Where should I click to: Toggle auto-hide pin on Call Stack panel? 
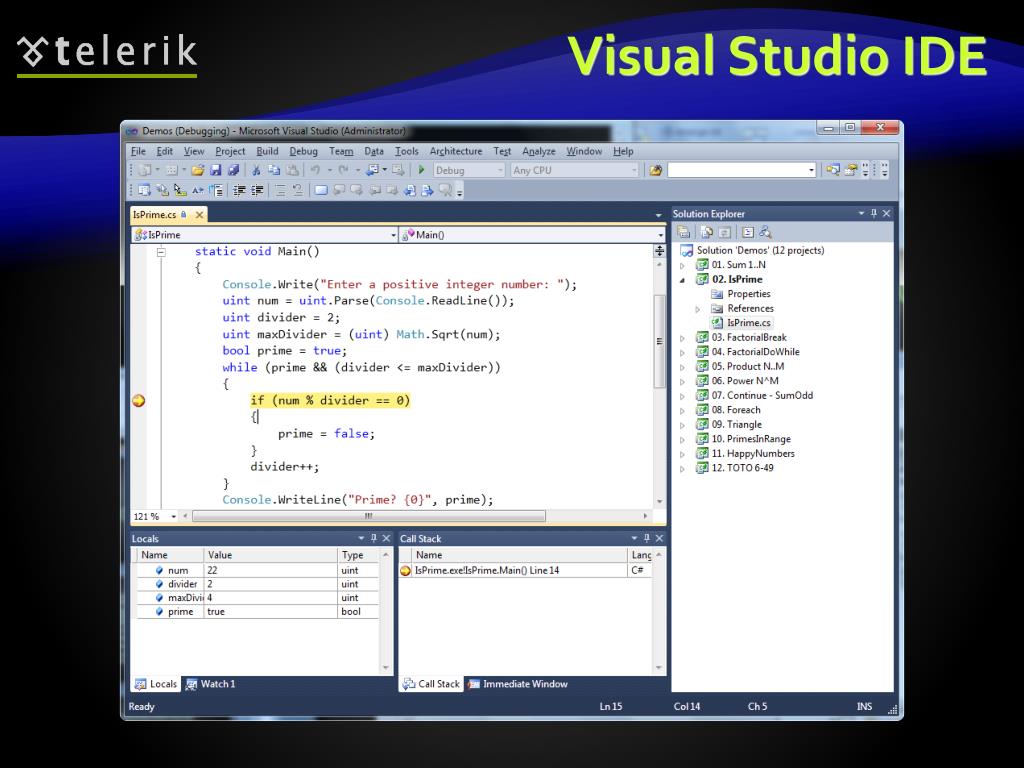tap(647, 538)
